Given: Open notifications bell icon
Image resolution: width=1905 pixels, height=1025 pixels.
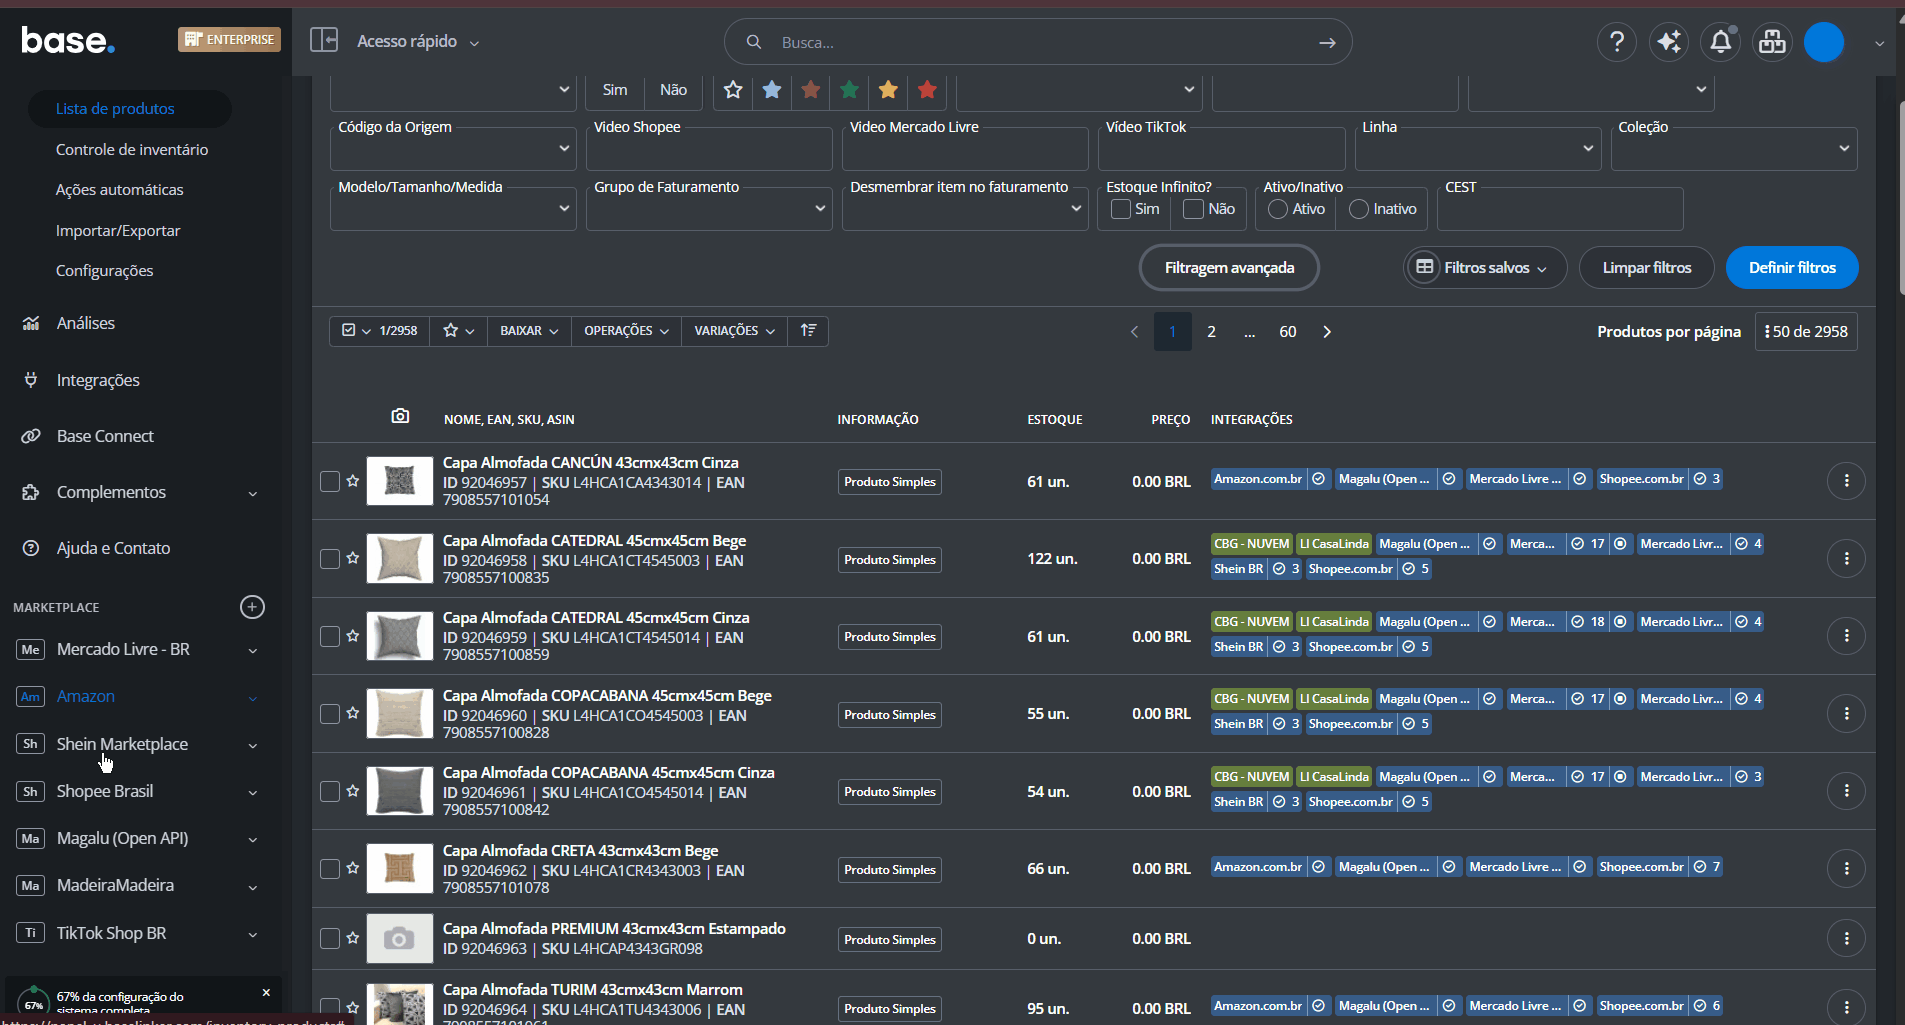Looking at the screenshot, I should pyautogui.click(x=1720, y=42).
